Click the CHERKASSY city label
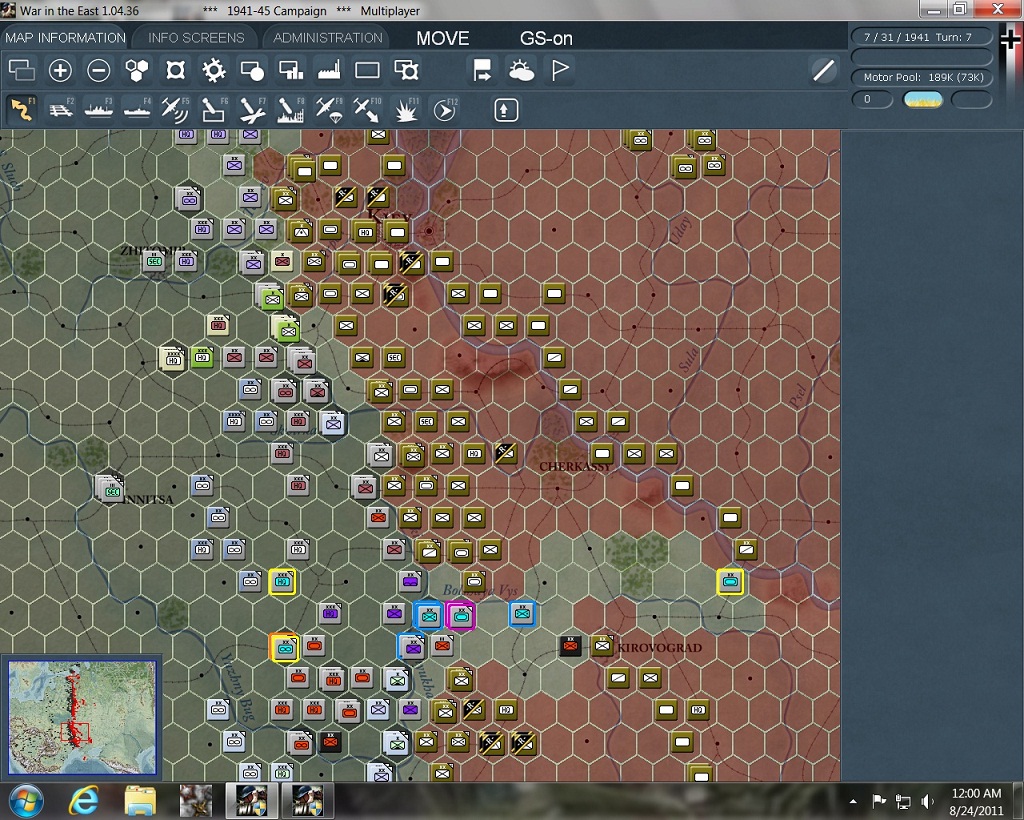 coord(575,467)
